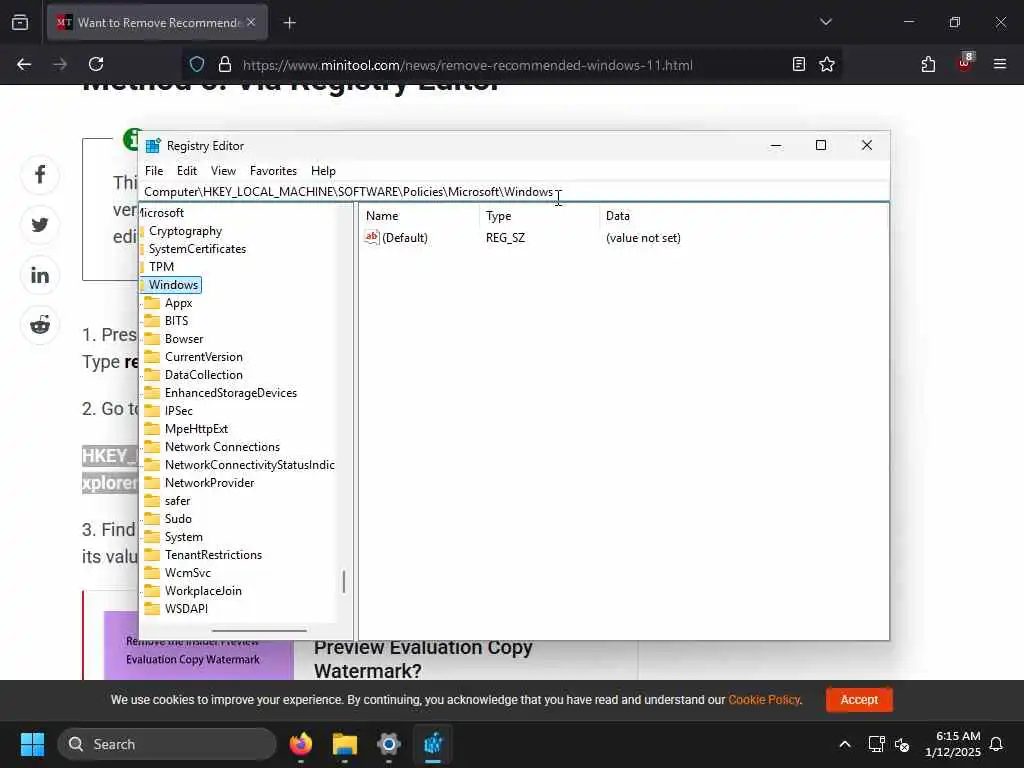
Task: Select the WcmSvc registry key
Action: tap(187, 573)
